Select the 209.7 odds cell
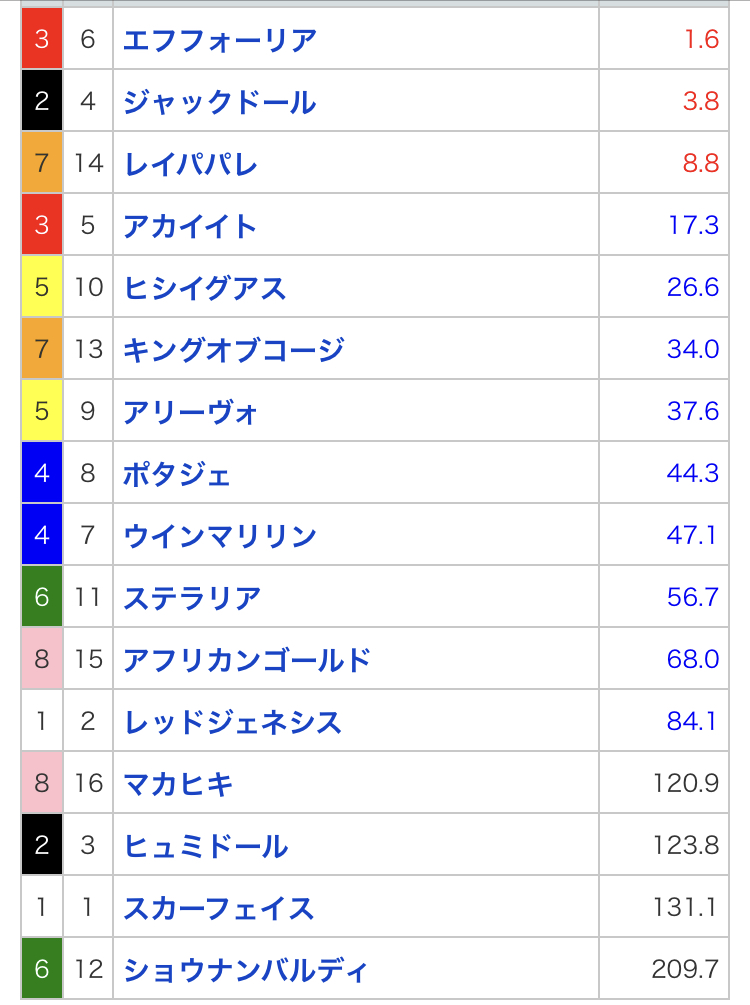The width and height of the screenshot is (750, 1005). [685, 970]
